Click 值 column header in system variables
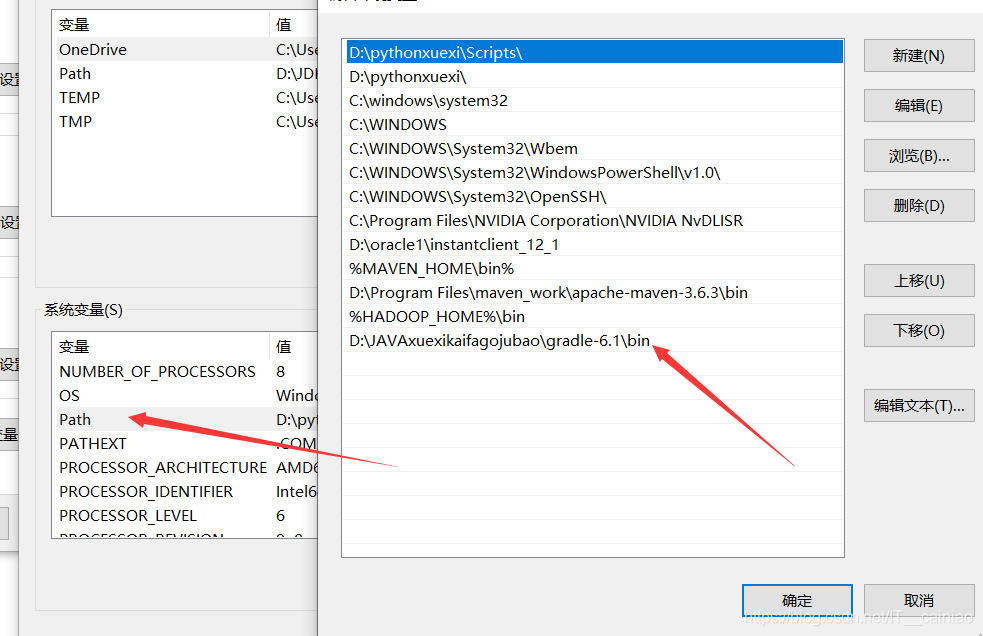Screen dimensions: 983x636 pyautogui.click(x=295, y=346)
